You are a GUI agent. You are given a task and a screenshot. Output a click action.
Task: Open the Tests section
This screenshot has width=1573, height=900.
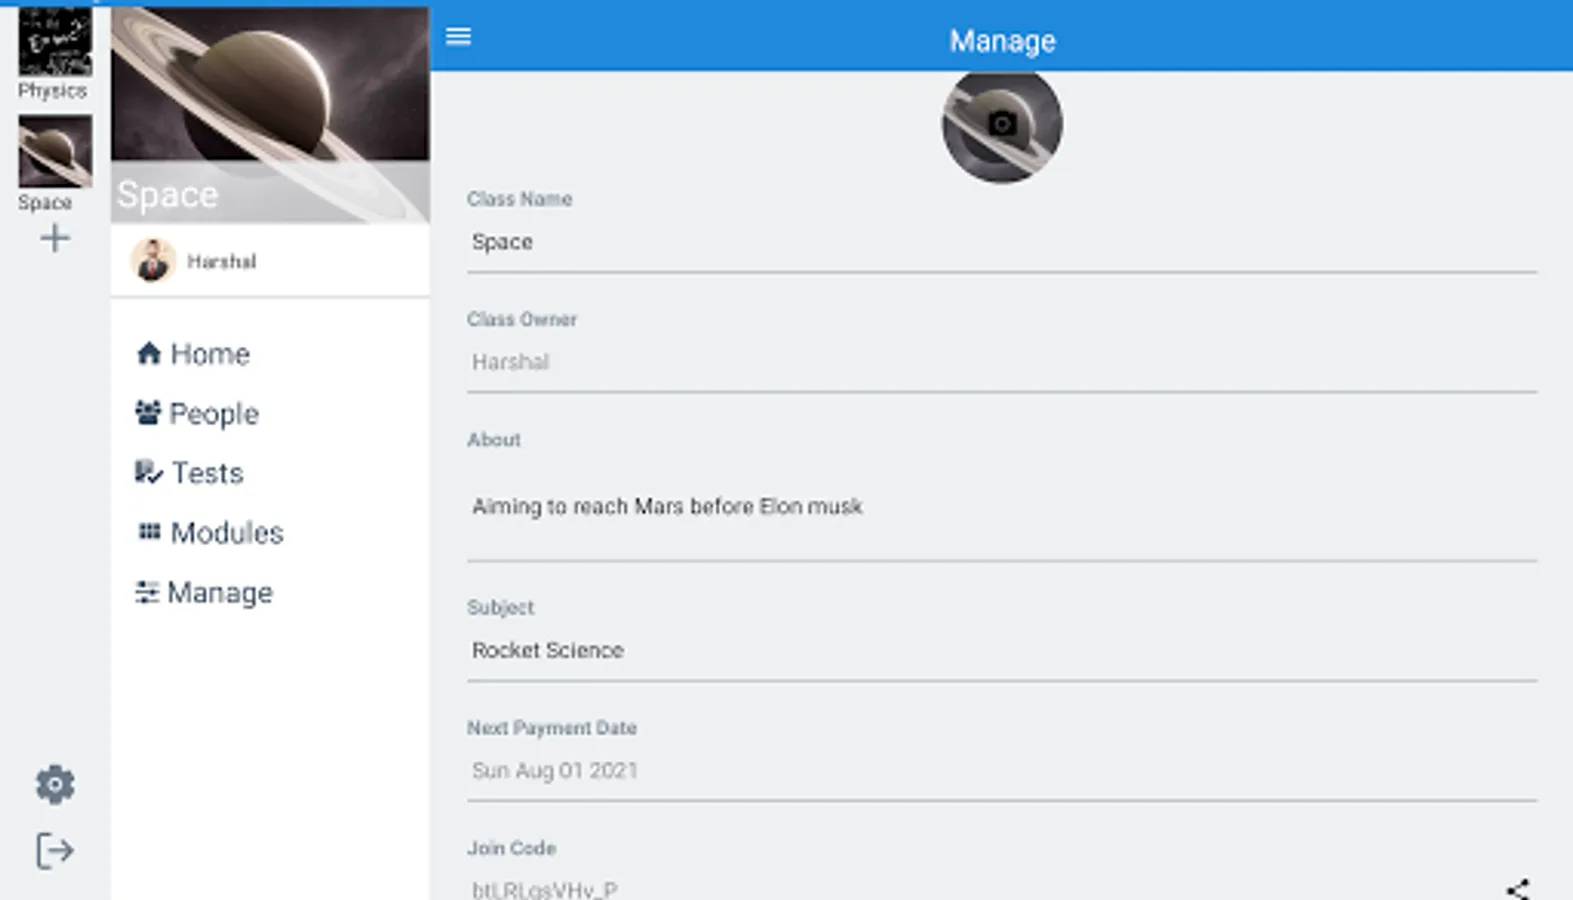(x=189, y=473)
